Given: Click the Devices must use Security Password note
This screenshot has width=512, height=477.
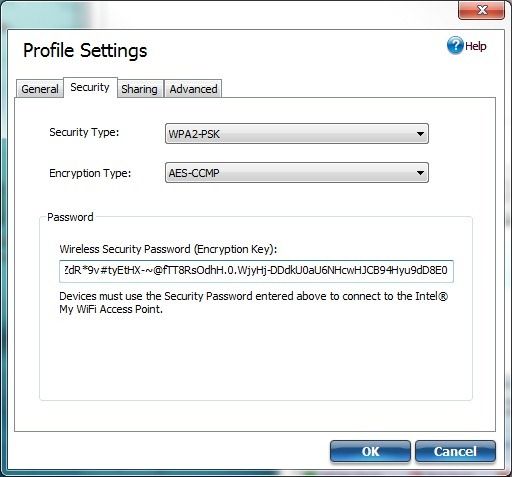Looking at the screenshot, I should point(253,303).
